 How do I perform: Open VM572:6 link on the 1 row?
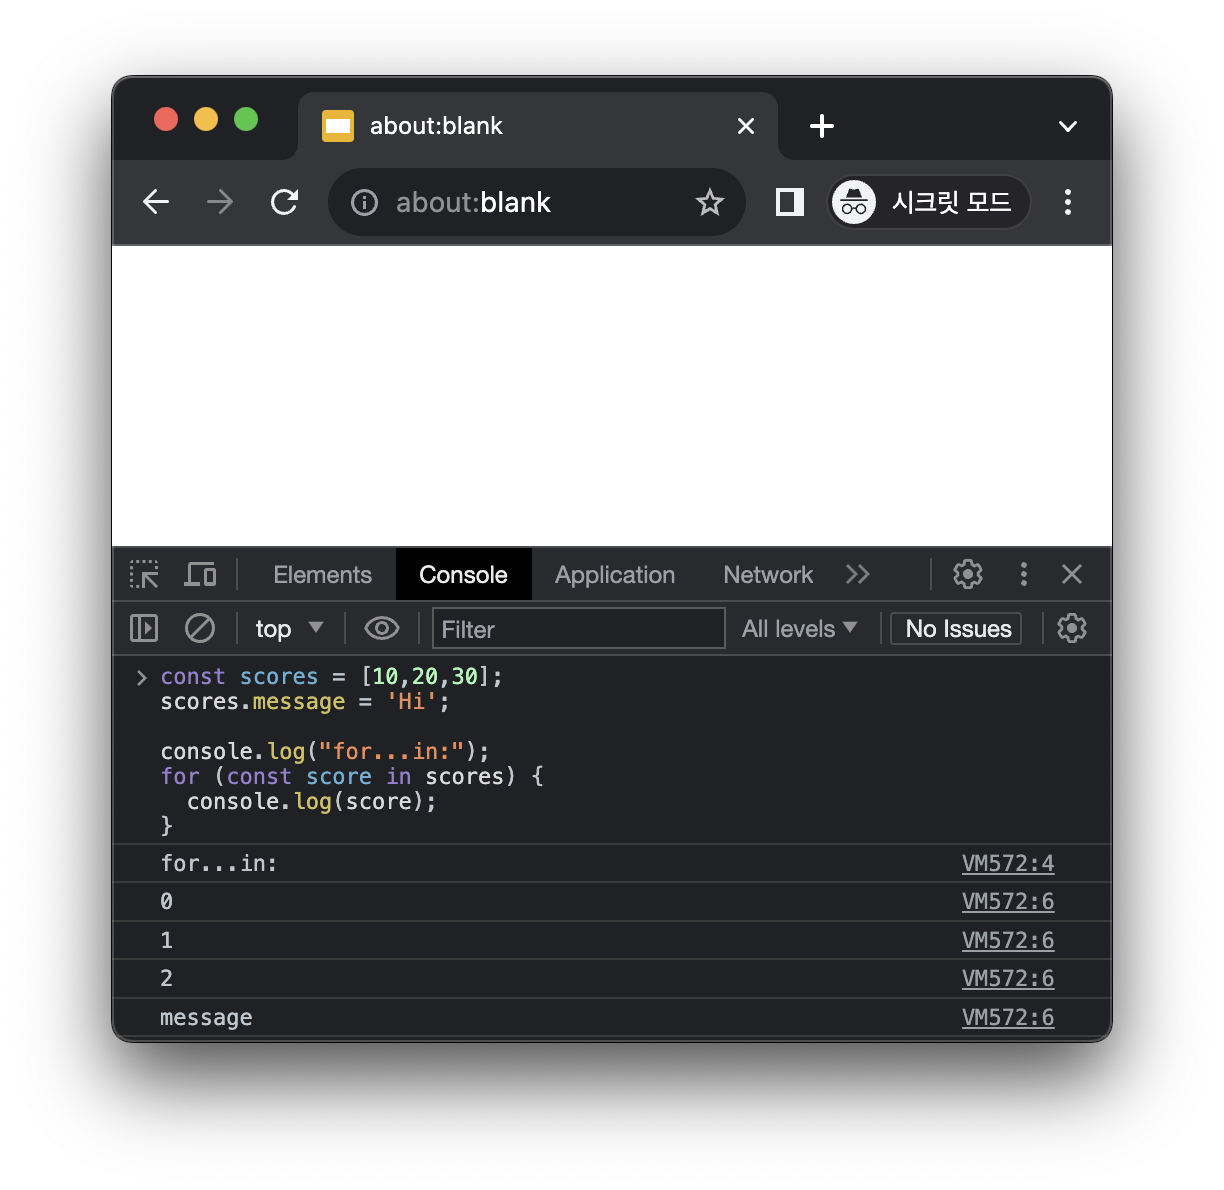click(x=1008, y=940)
